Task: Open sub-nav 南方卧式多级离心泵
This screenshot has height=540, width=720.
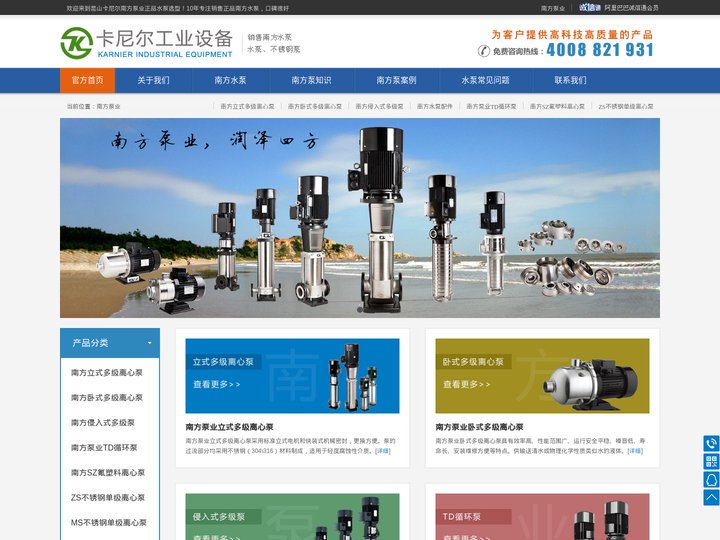Action: pyautogui.click(x=315, y=107)
